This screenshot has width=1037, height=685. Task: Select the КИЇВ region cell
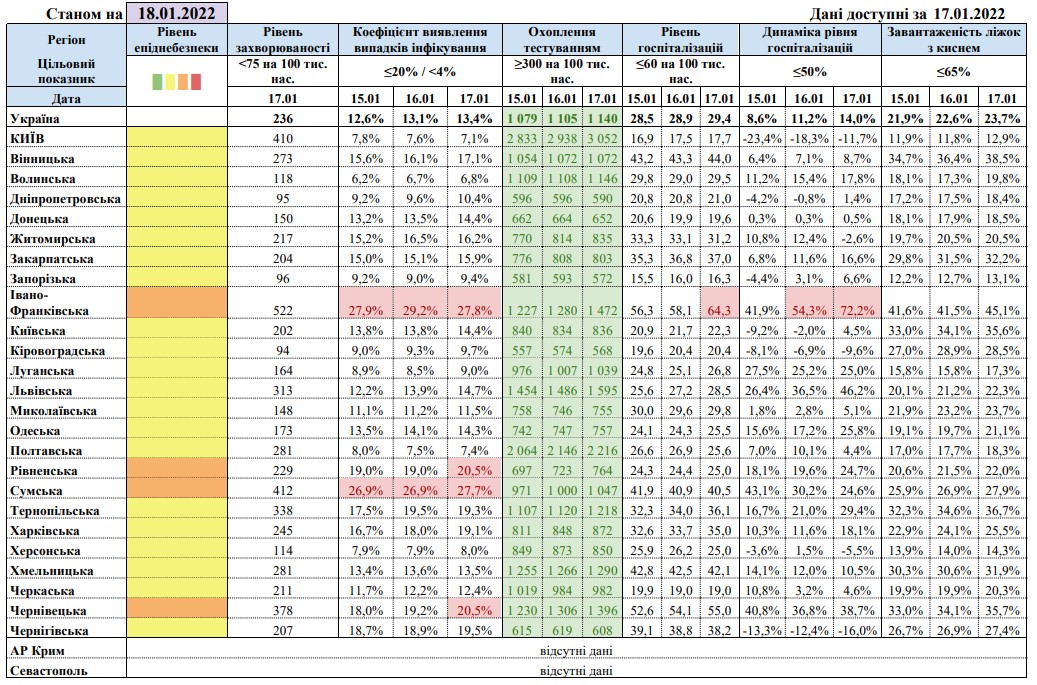pos(31,137)
